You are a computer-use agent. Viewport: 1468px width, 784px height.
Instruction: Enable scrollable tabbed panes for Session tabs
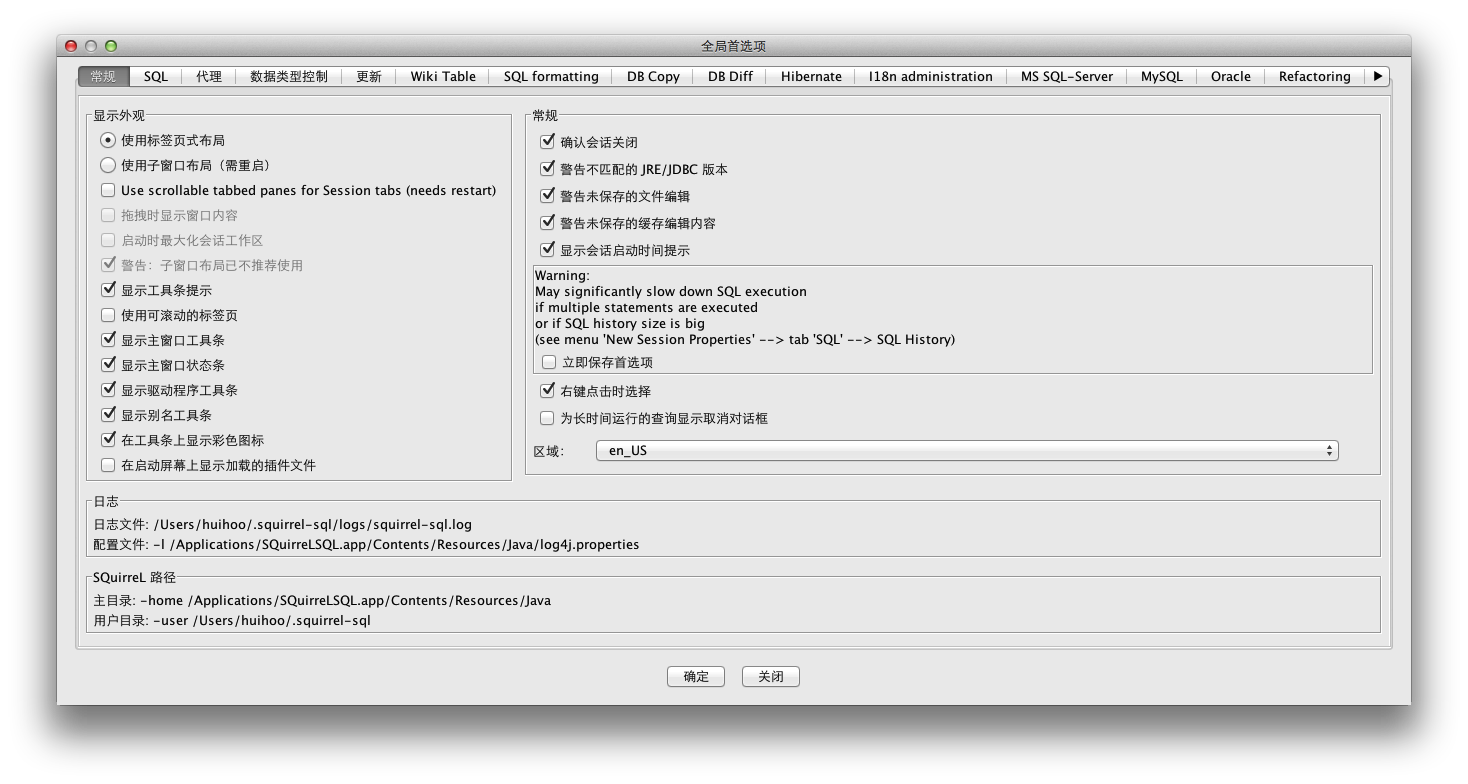tap(108, 191)
